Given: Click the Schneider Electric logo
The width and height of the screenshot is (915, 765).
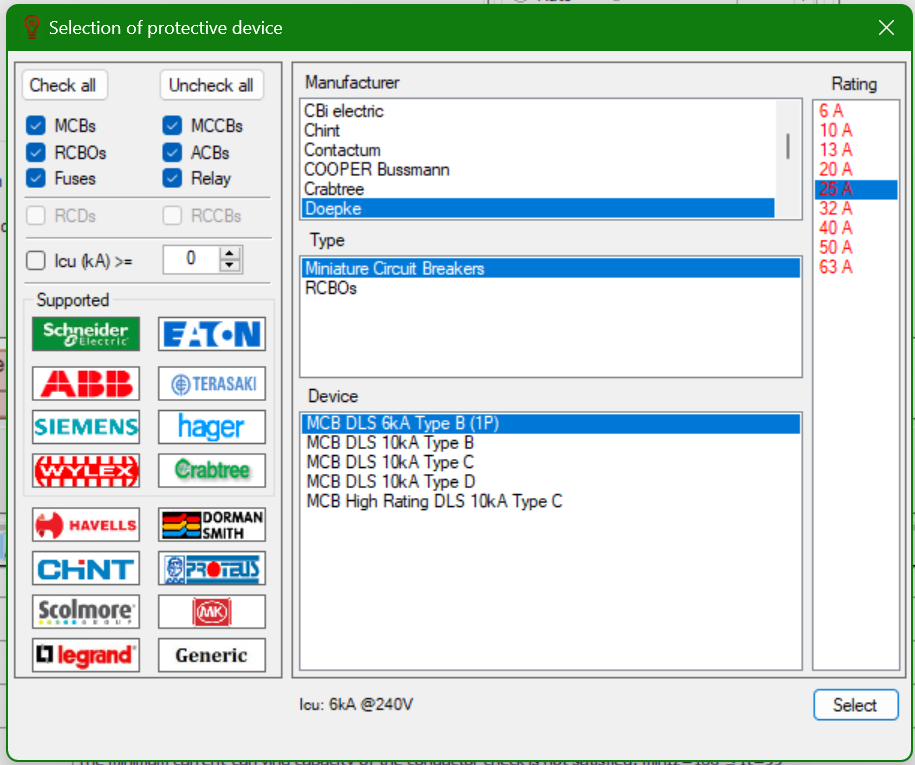Looking at the screenshot, I should point(86,334).
